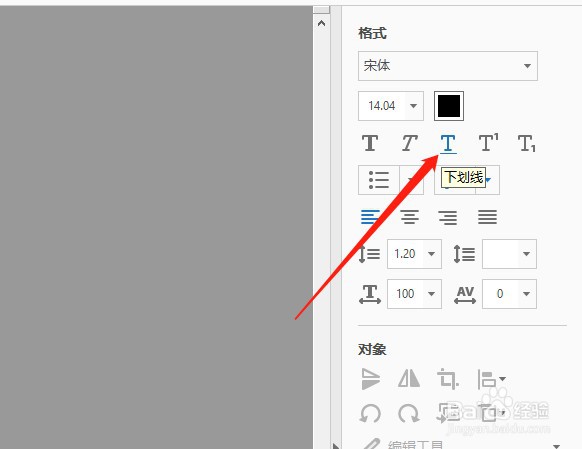
Task: Toggle underline text formatting
Action: [448, 144]
